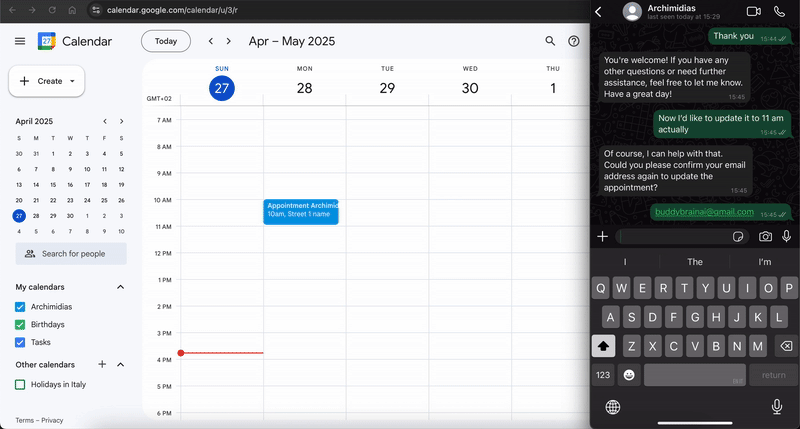
Task: Start a video call with Archimidias
Action: tap(754, 11)
